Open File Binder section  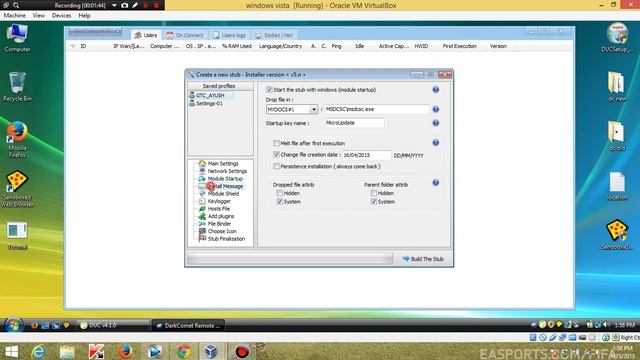(220, 224)
